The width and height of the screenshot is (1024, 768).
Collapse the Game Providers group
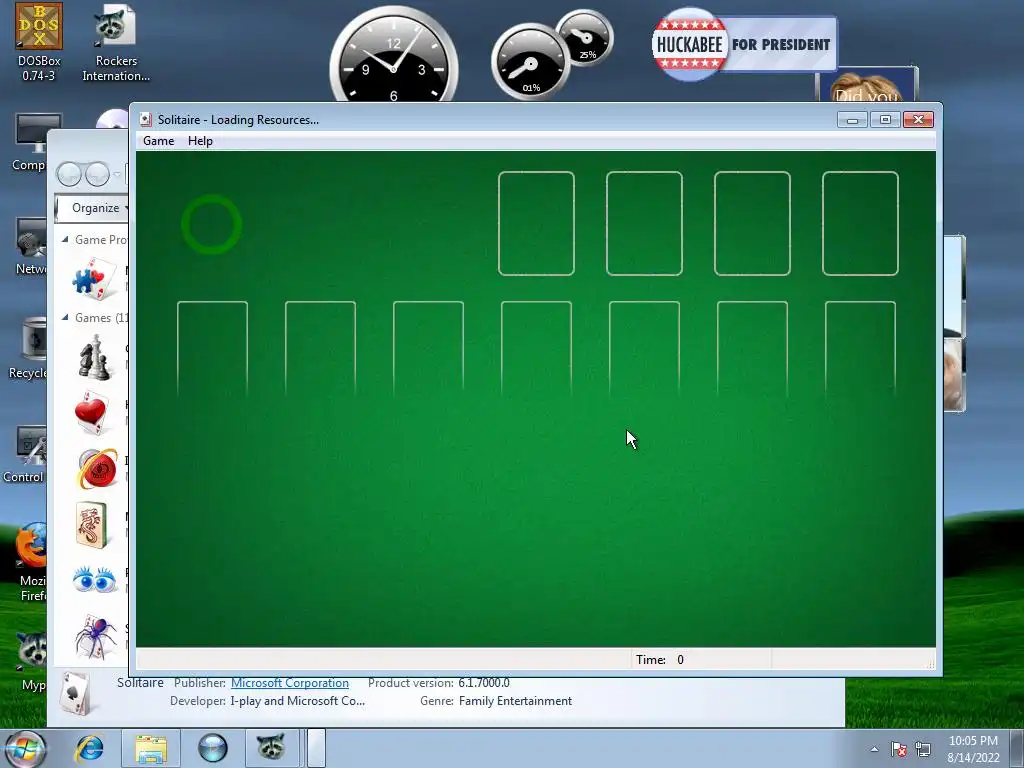click(x=65, y=240)
